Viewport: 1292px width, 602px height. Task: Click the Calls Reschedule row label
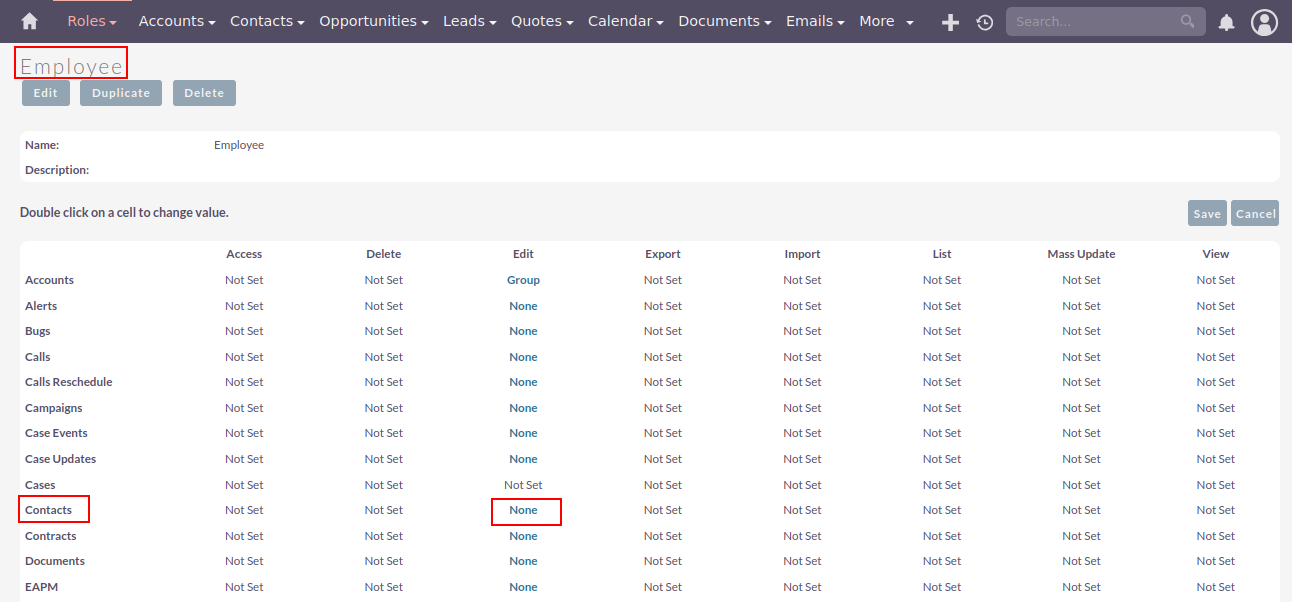tap(69, 382)
